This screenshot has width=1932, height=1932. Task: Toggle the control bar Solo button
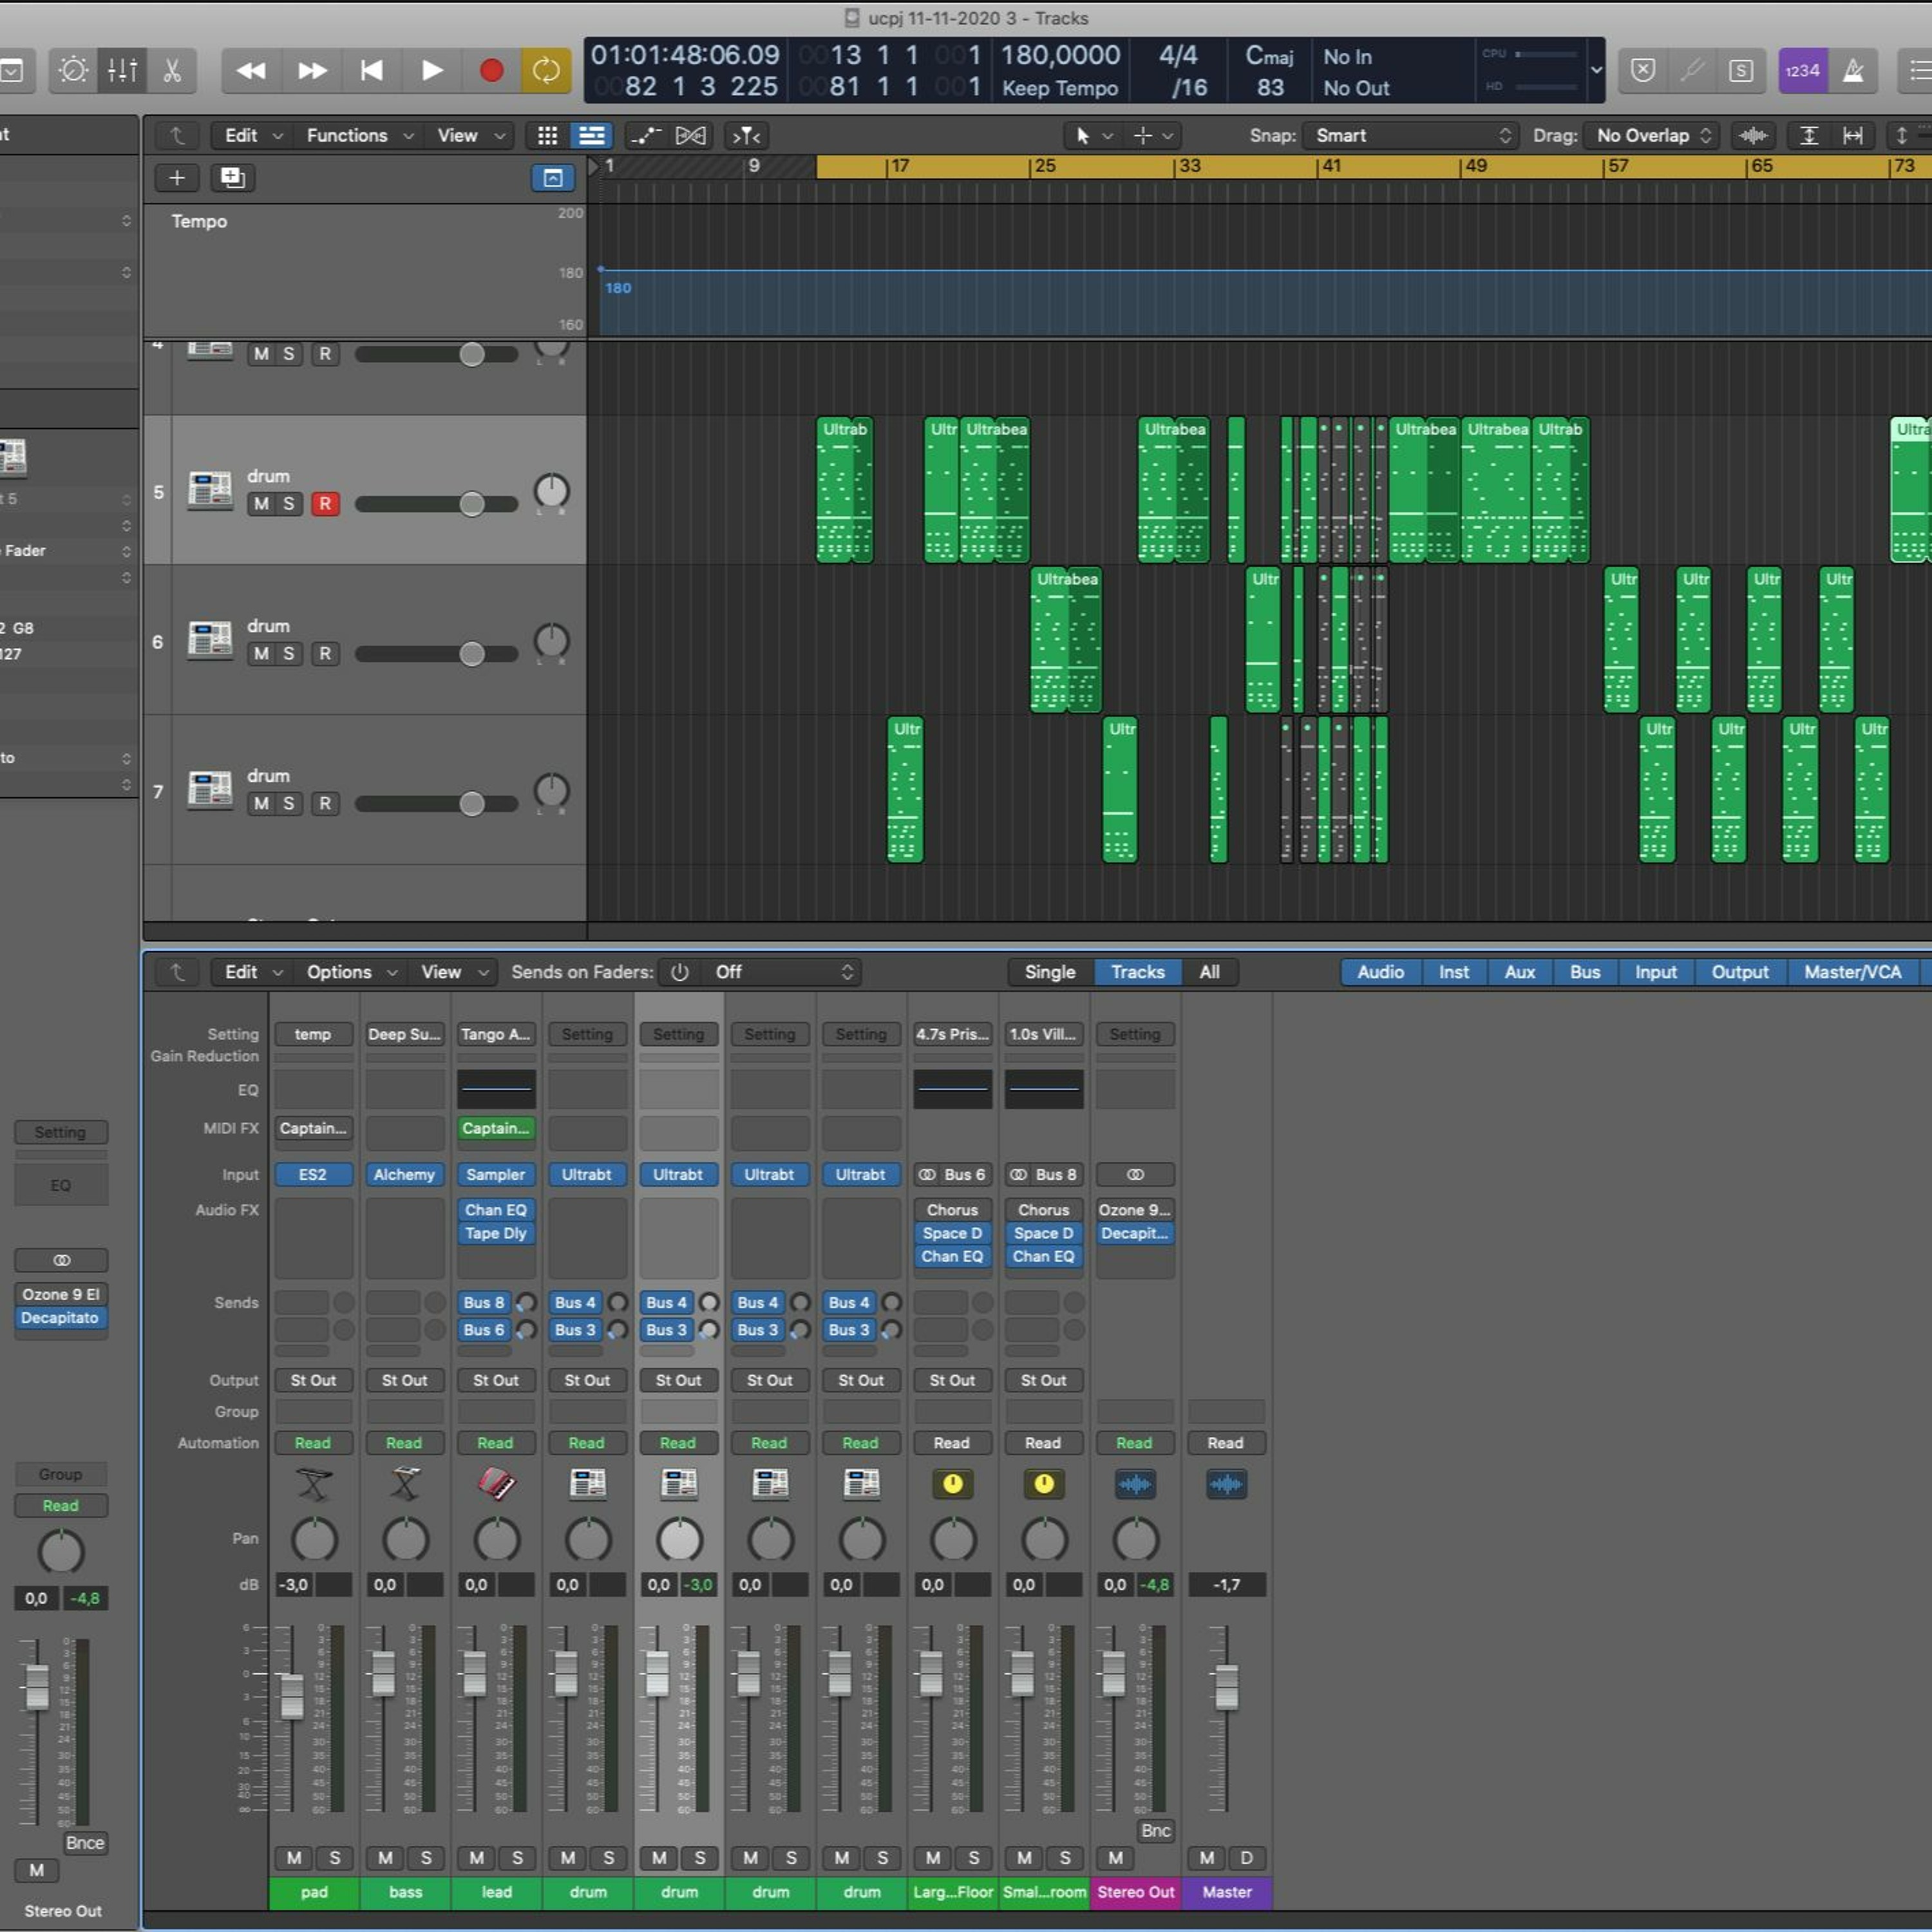pyautogui.click(x=1741, y=70)
